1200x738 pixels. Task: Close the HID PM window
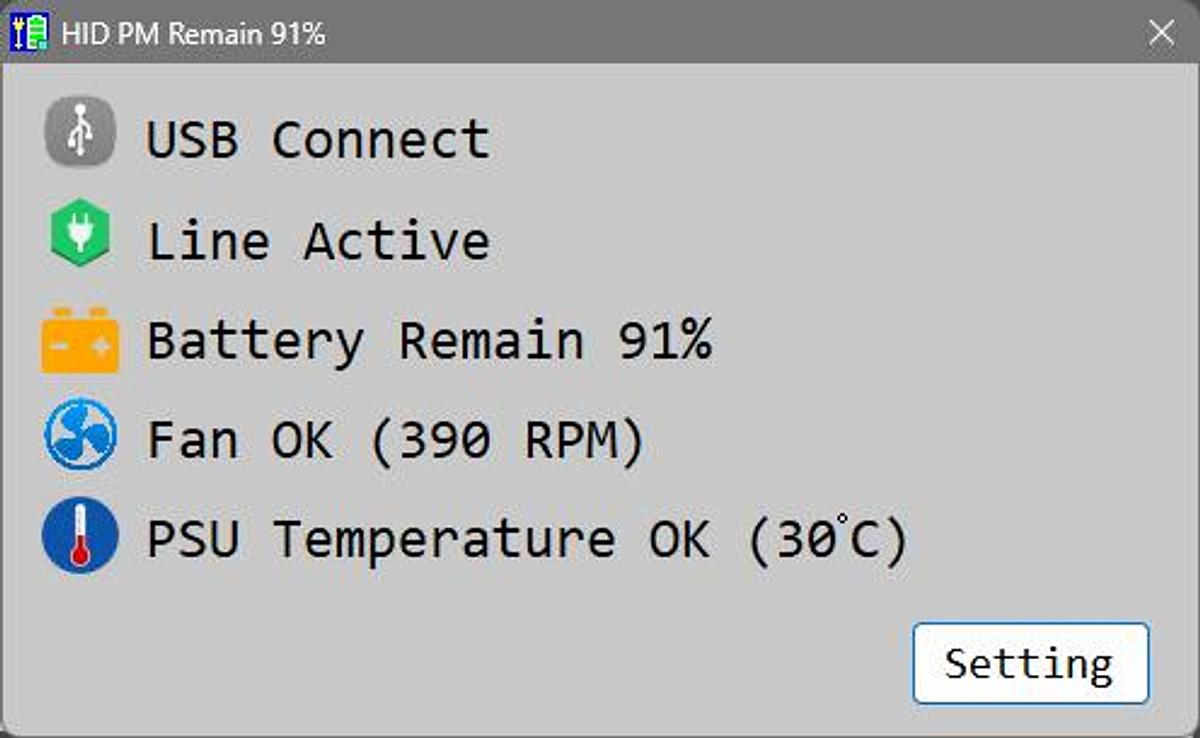tap(1161, 33)
